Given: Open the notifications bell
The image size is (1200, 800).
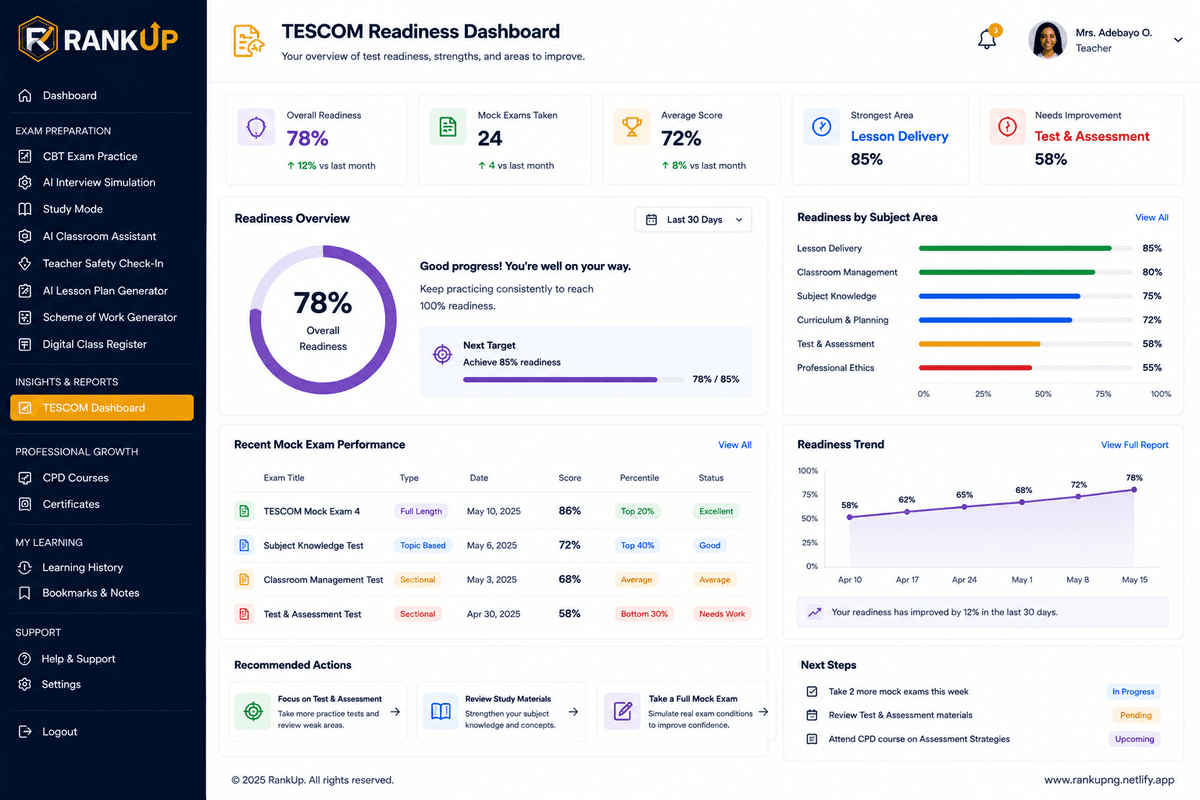Looking at the screenshot, I should pyautogui.click(x=987, y=40).
